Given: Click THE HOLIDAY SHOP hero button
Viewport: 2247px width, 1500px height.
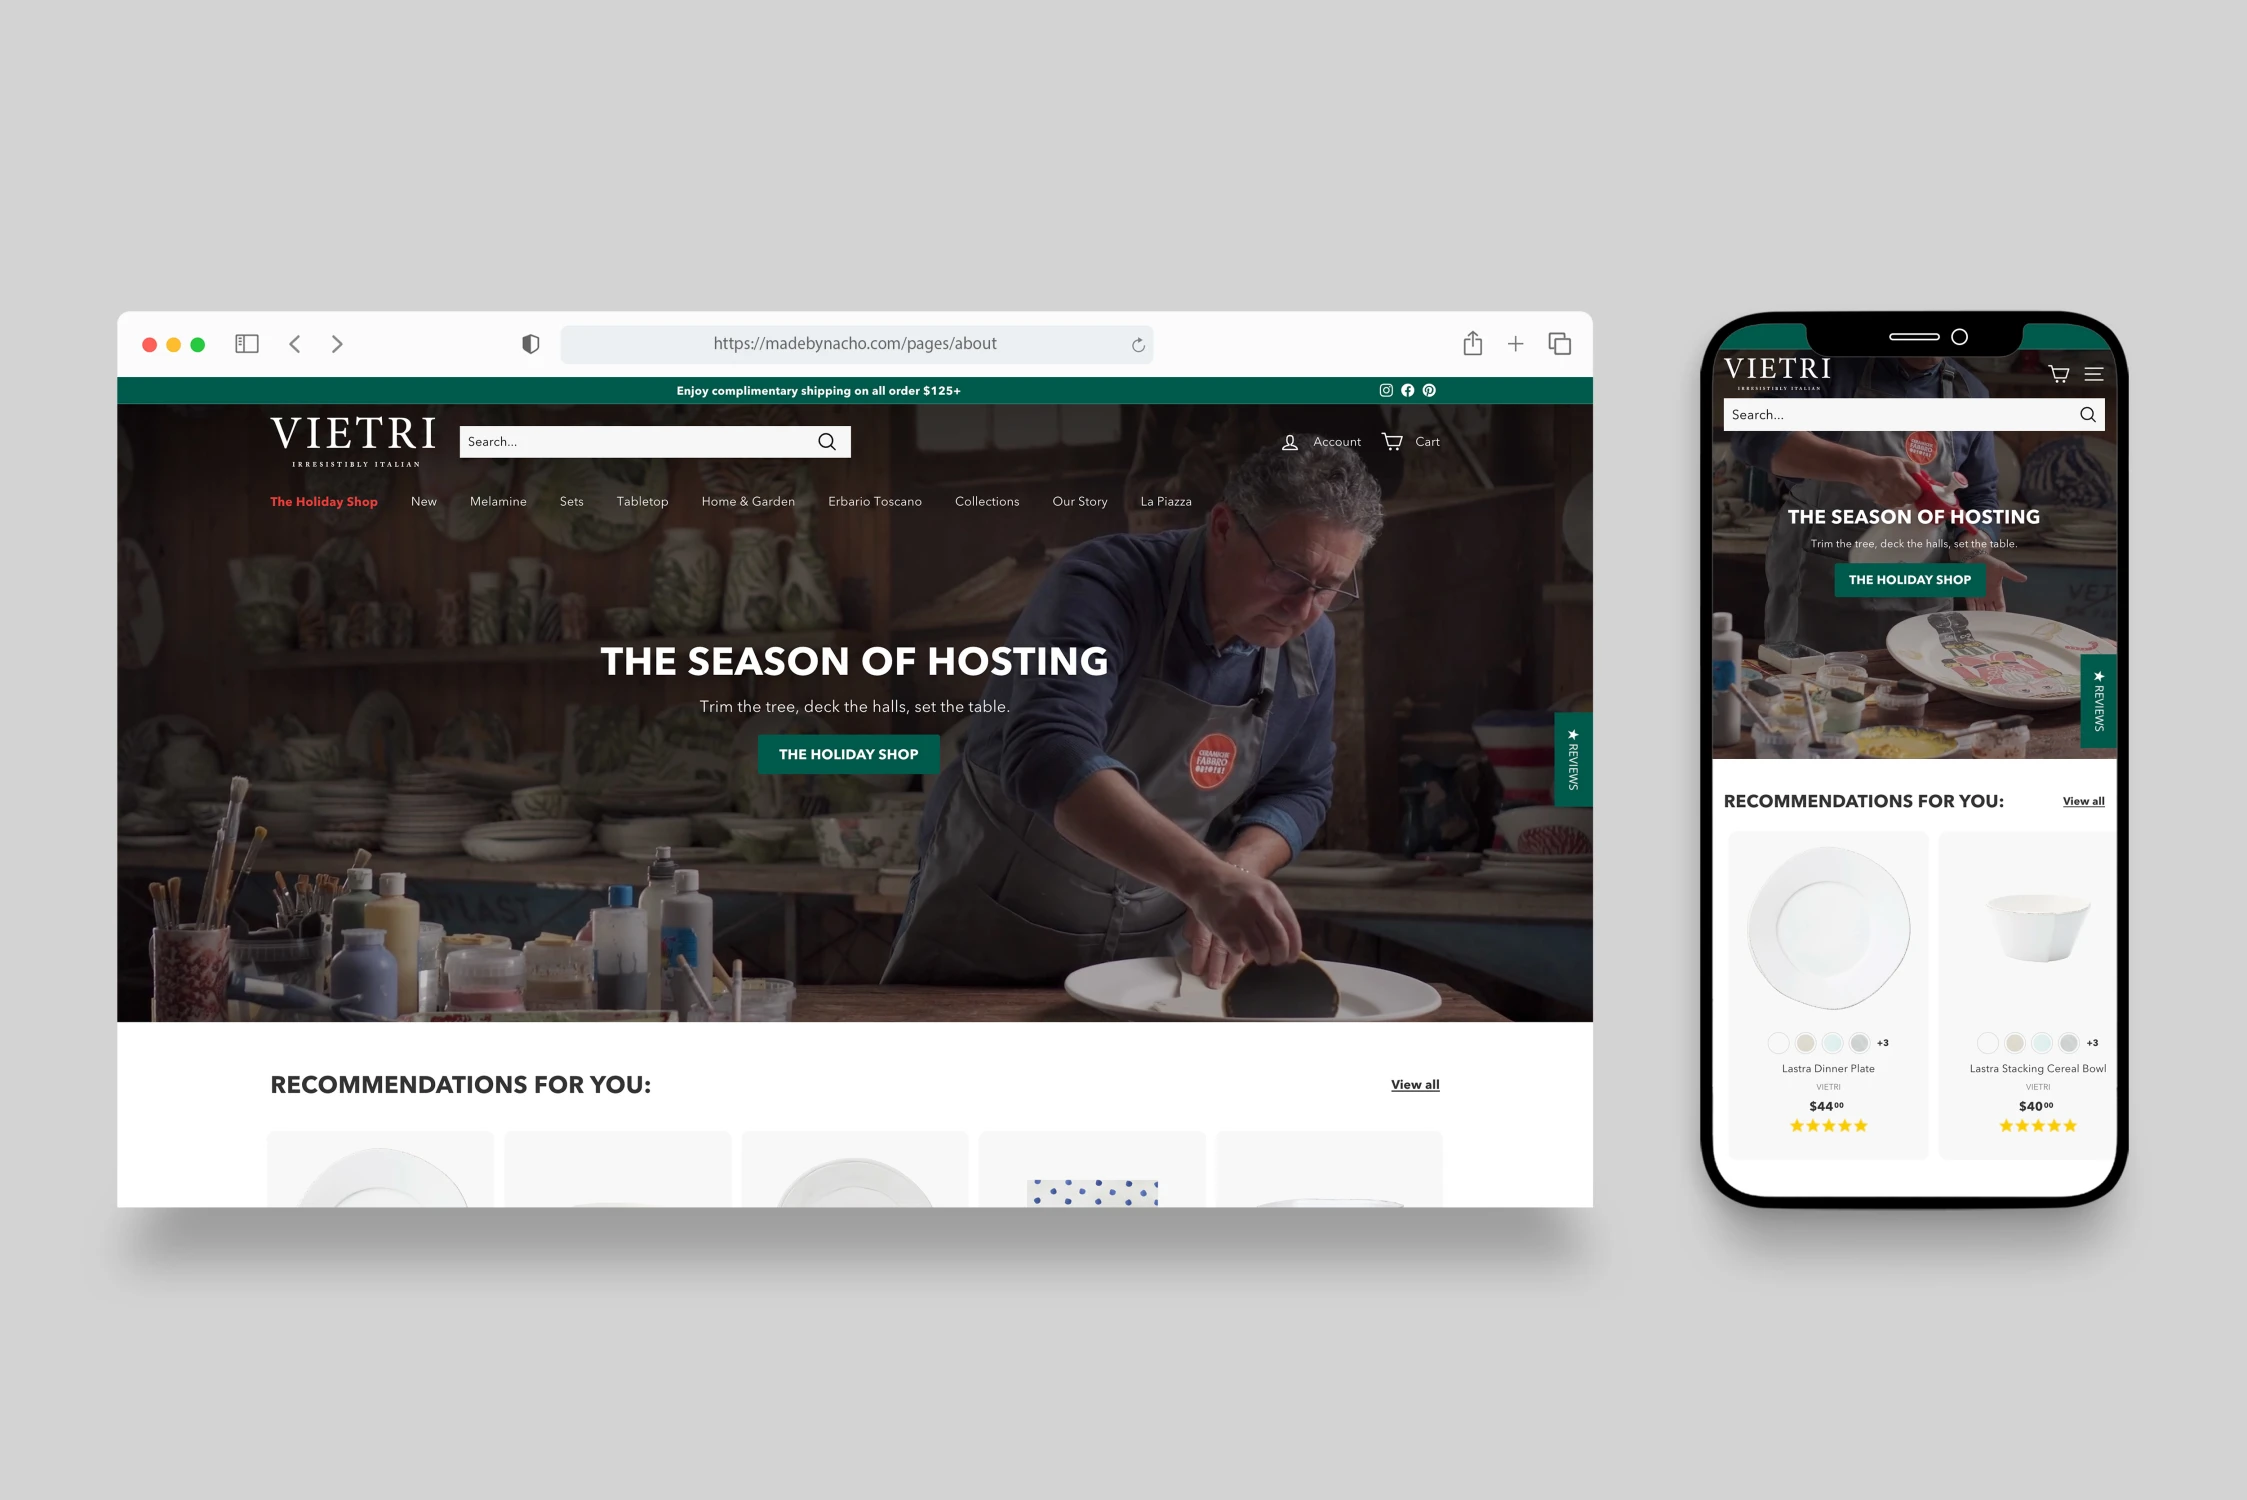Looking at the screenshot, I should point(849,753).
